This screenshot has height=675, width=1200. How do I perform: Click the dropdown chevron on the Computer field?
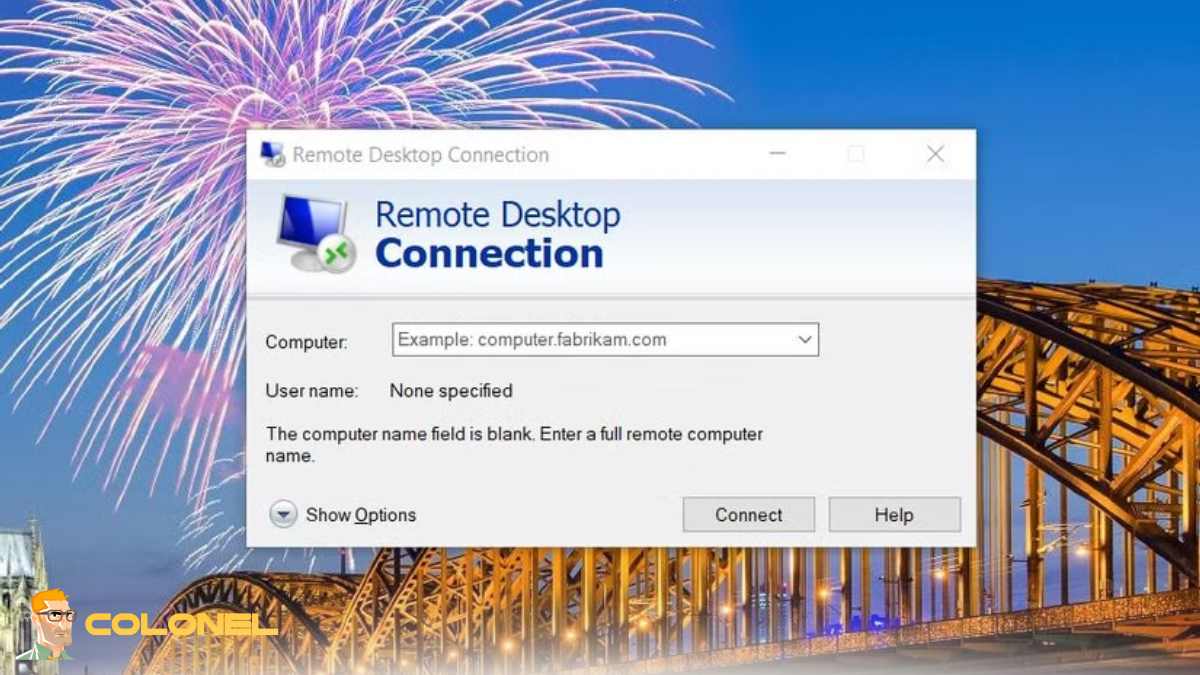coord(804,339)
